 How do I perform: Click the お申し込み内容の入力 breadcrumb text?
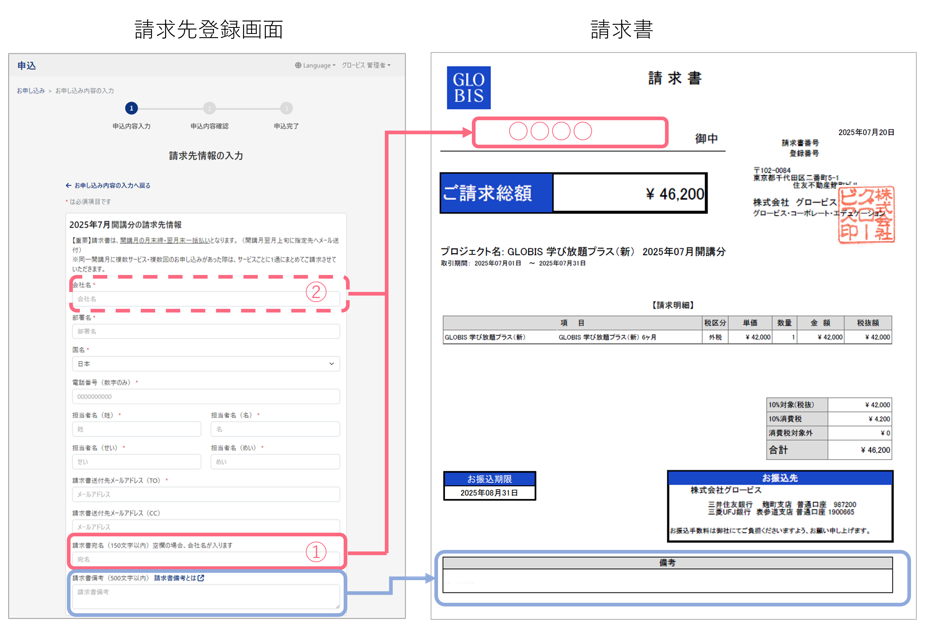(85, 91)
